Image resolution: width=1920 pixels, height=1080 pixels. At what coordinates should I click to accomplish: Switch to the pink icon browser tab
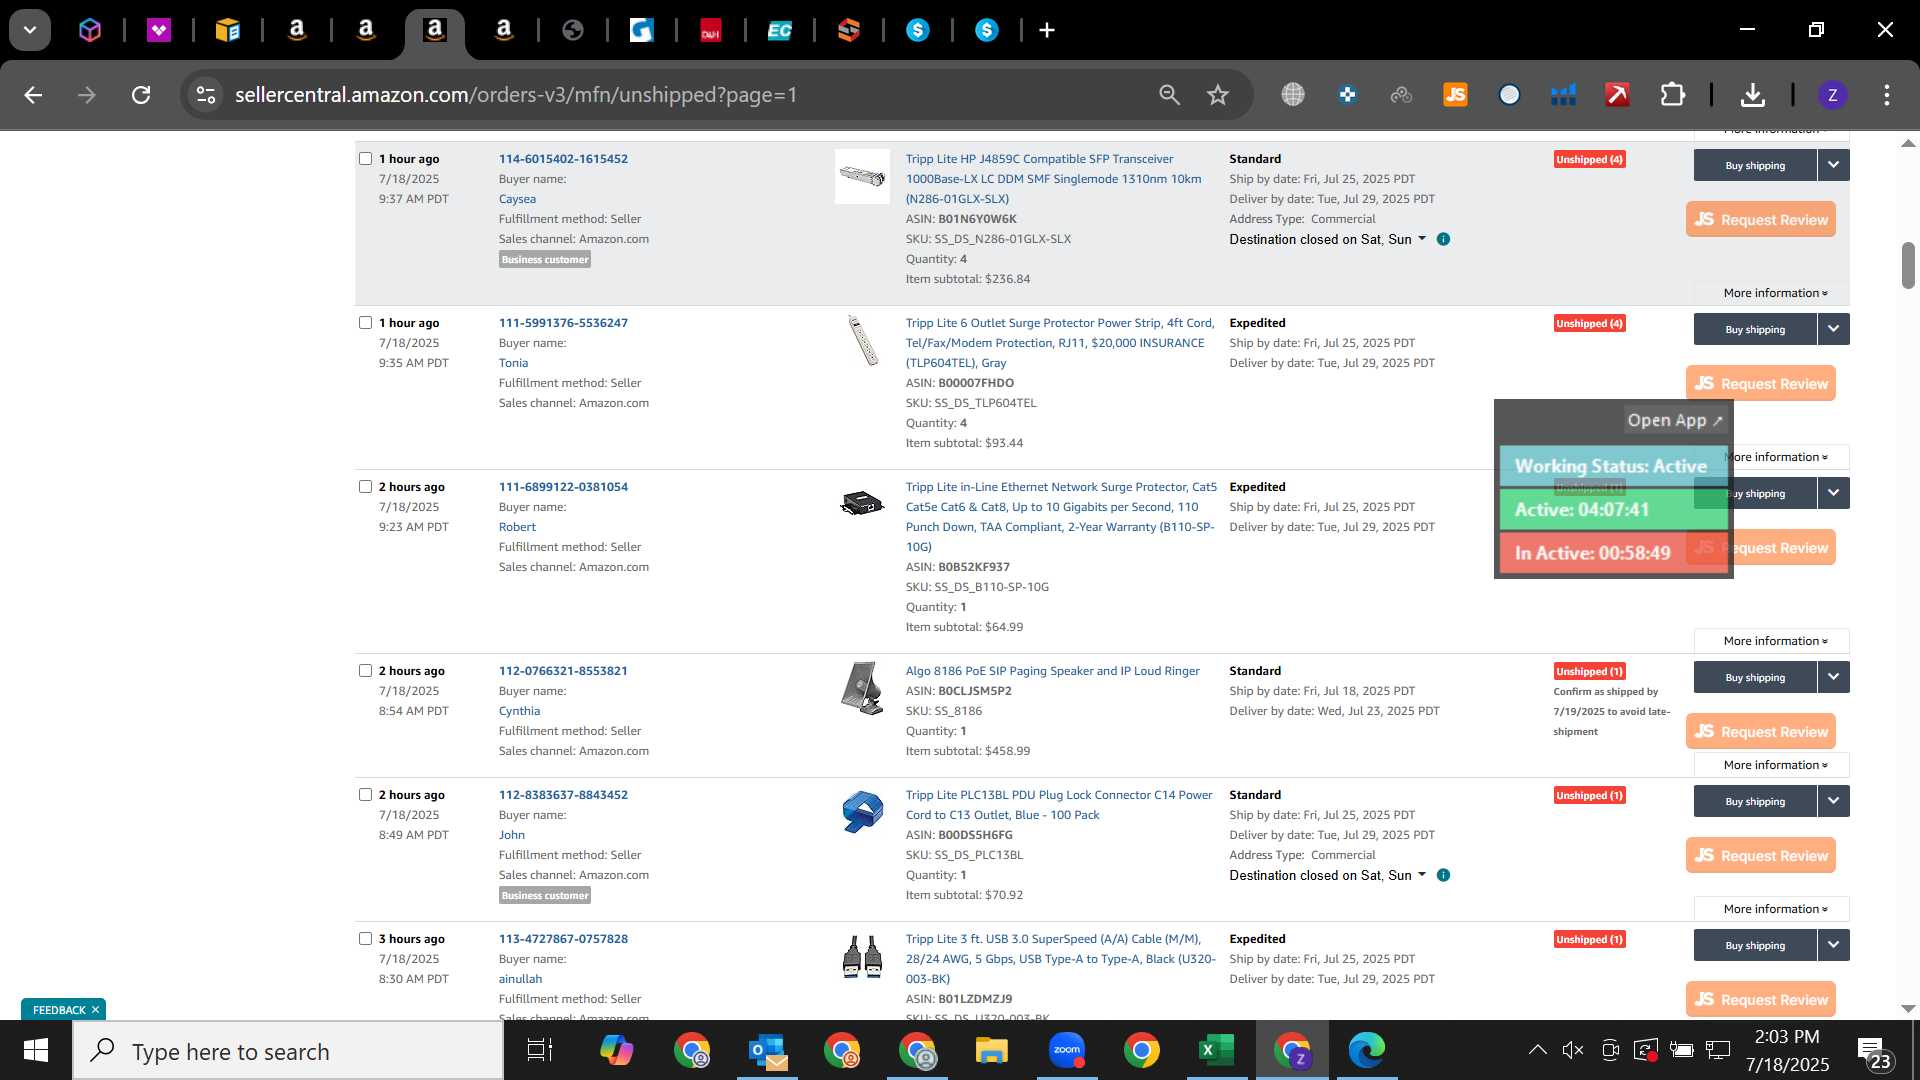[159, 30]
